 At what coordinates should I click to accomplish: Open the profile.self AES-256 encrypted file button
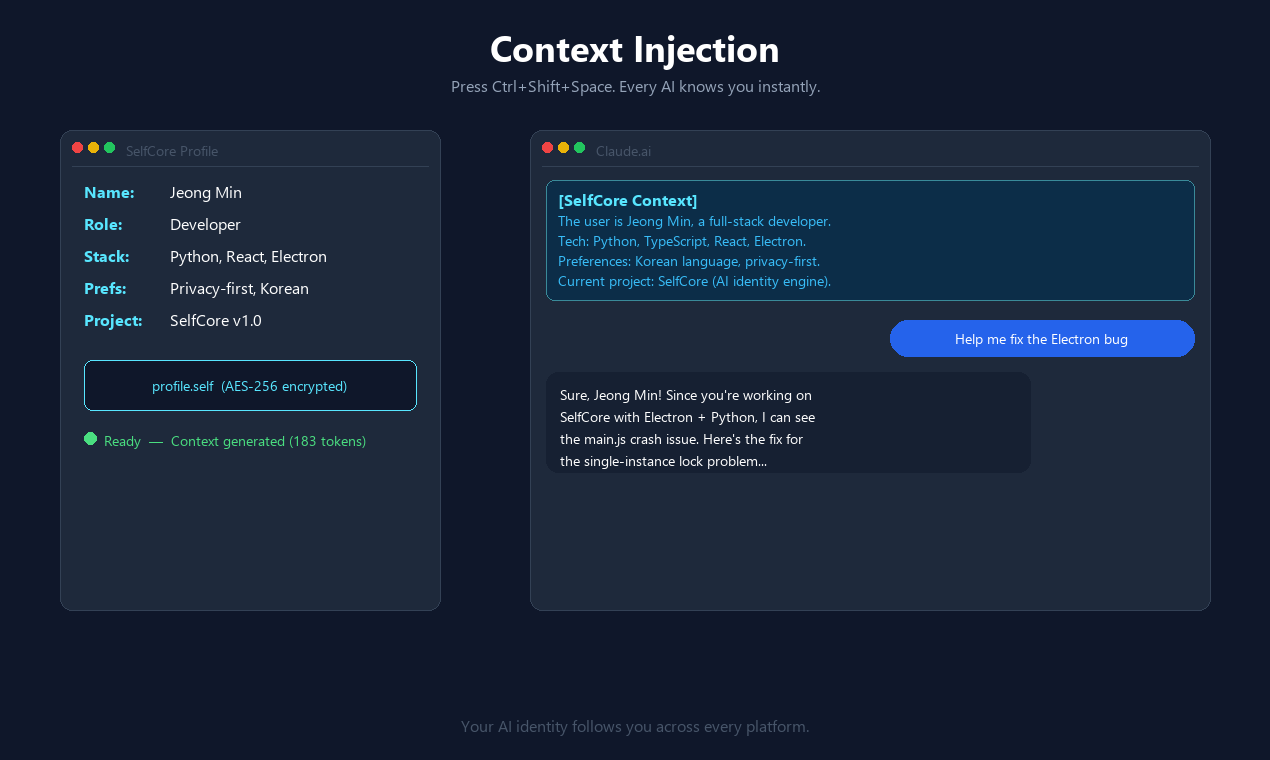(x=250, y=385)
